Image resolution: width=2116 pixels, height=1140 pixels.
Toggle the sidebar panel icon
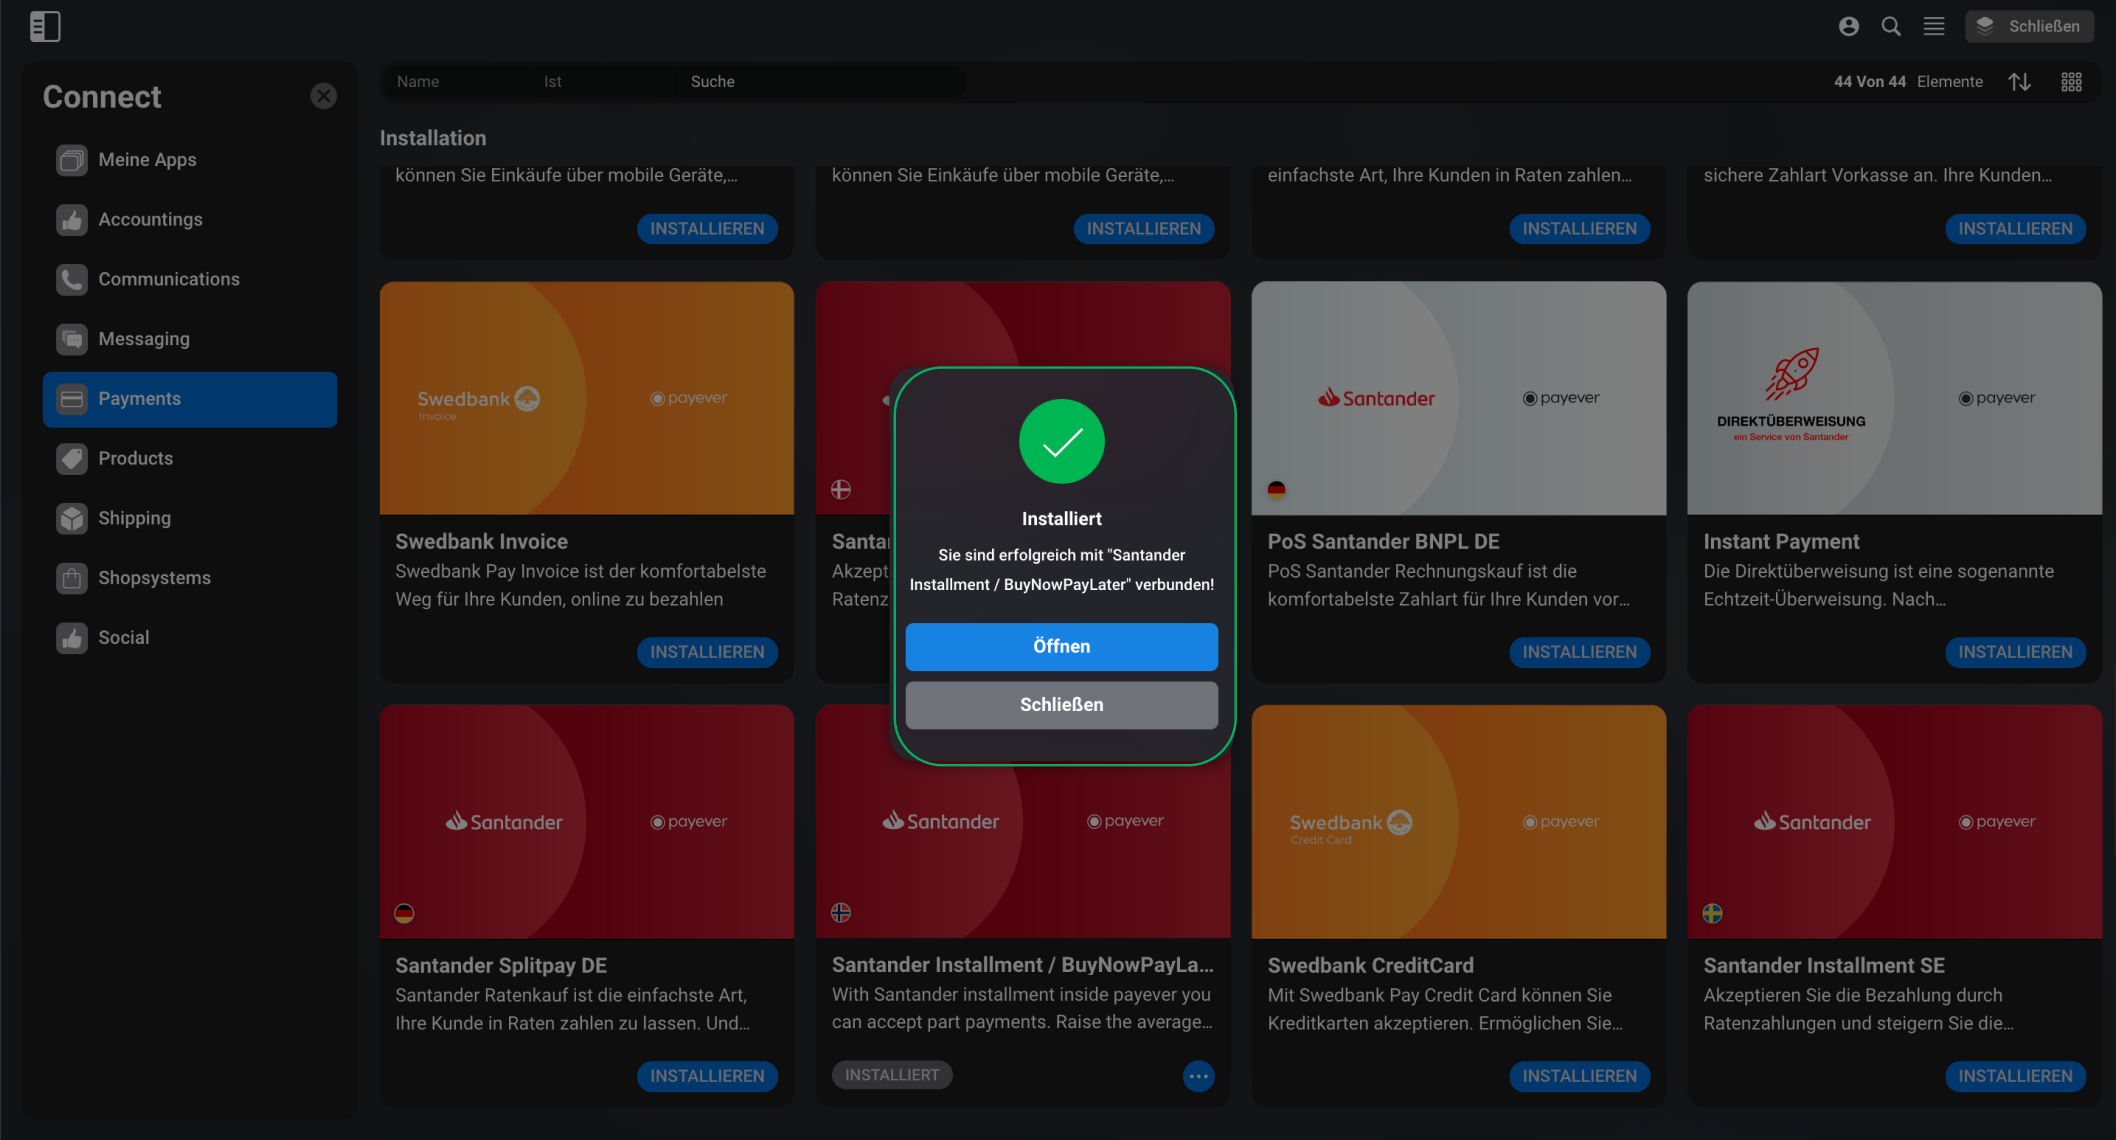coord(45,27)
